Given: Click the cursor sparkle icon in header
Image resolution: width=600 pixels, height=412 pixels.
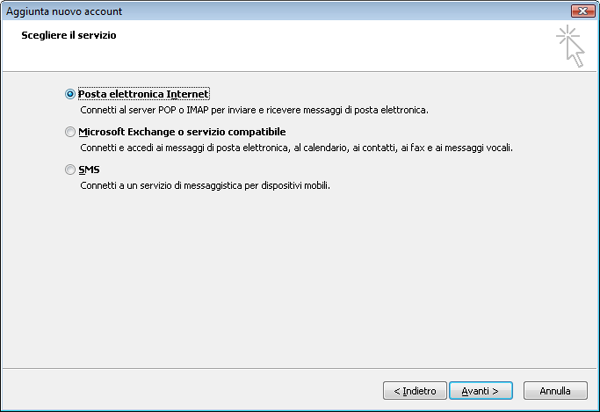Looking at the screenshot, I should point(571,46).
